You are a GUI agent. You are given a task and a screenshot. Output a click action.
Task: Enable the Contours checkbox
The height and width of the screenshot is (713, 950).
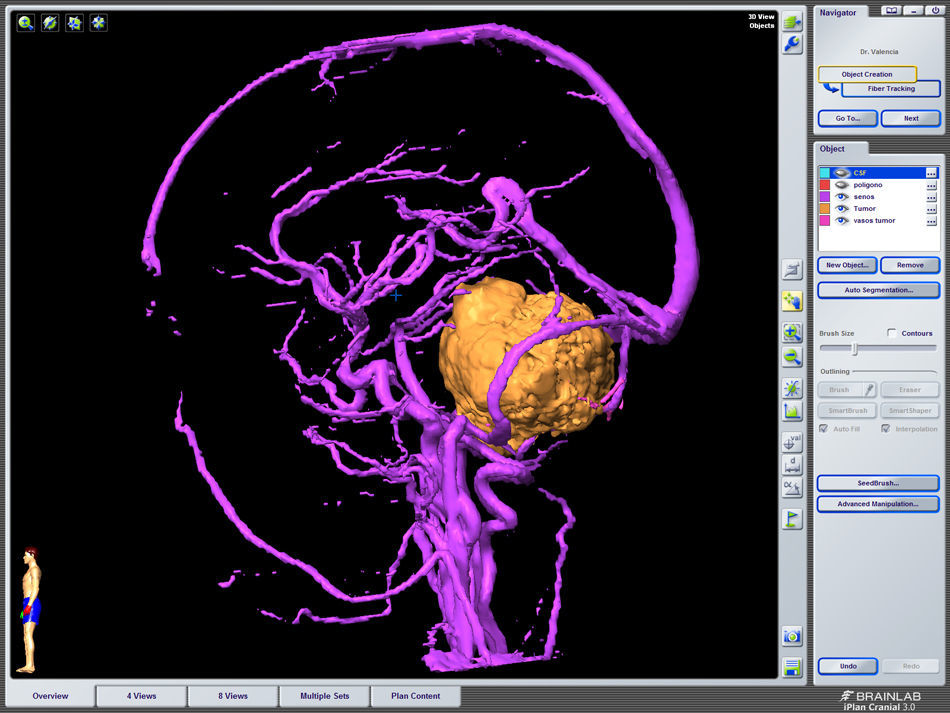[x=892, y=333]
